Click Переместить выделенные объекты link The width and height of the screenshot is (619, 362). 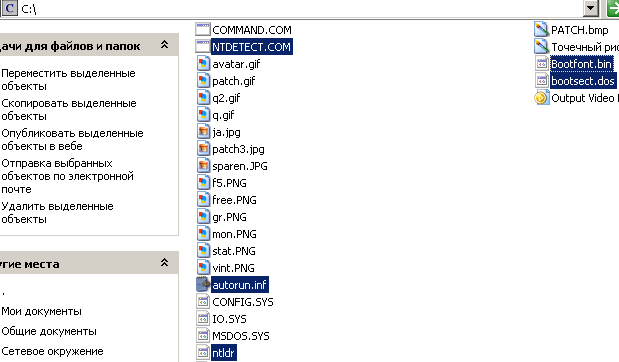68,79
